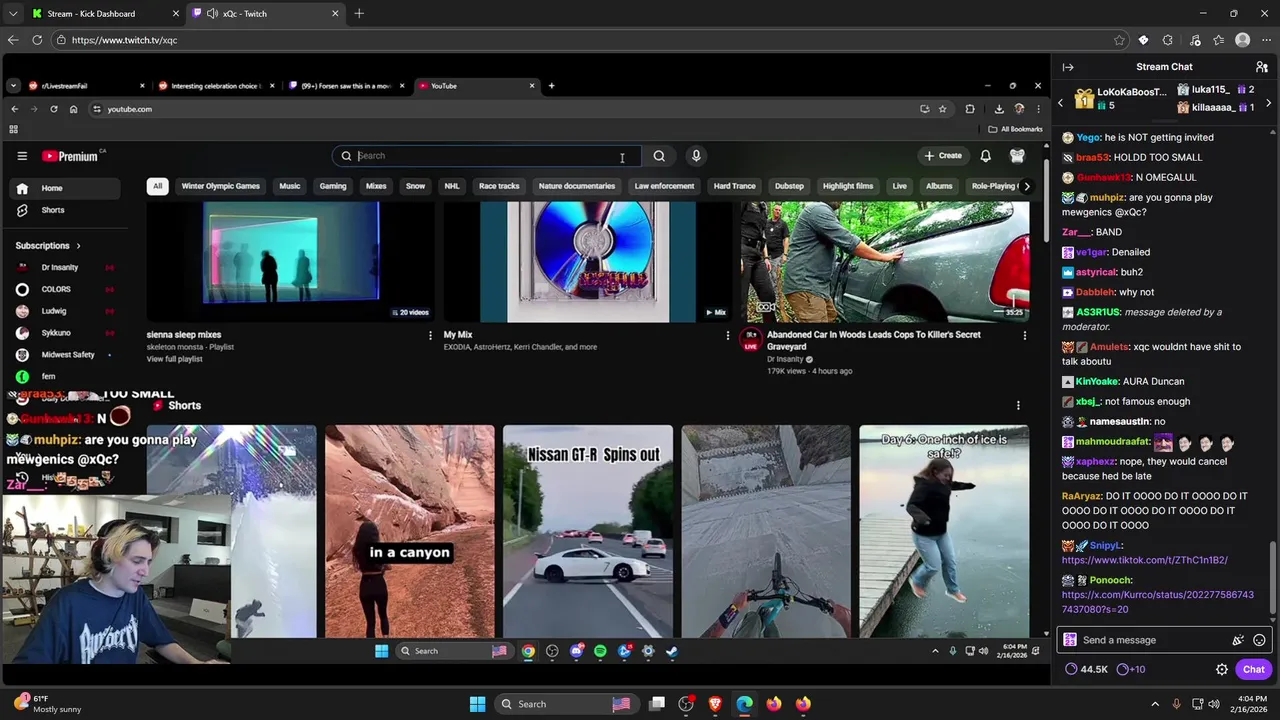1280x720 pixels.
Task: Expand the browser tab search dropdown
Action: tap(13, 14)
